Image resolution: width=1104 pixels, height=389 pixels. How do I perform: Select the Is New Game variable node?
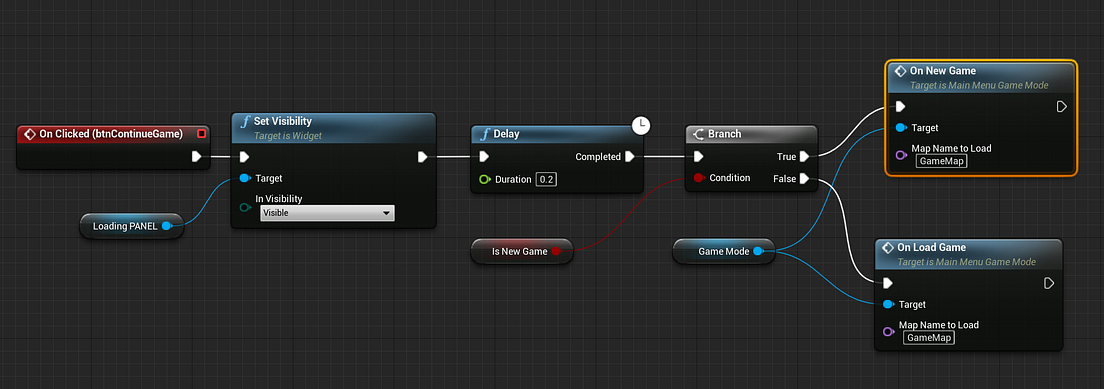click(522, 251)
